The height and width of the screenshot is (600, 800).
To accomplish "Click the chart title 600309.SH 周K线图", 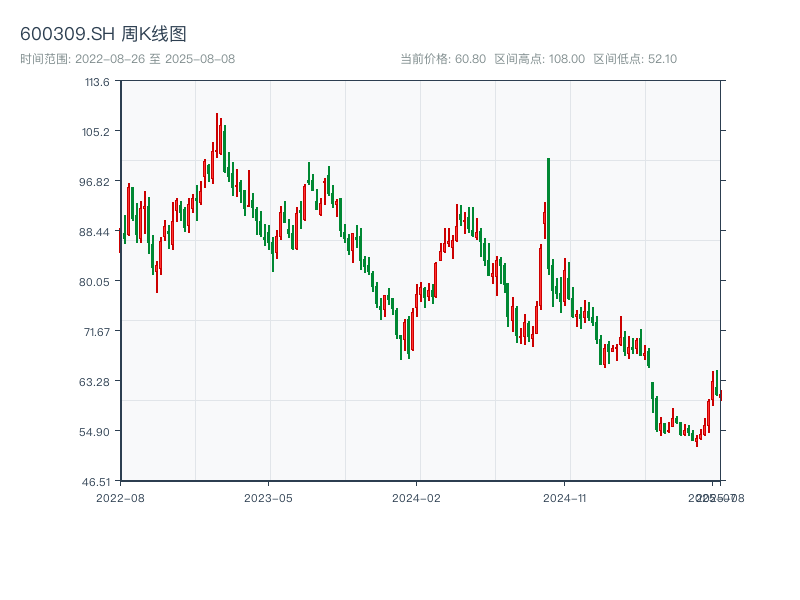I will click(103, 34).
